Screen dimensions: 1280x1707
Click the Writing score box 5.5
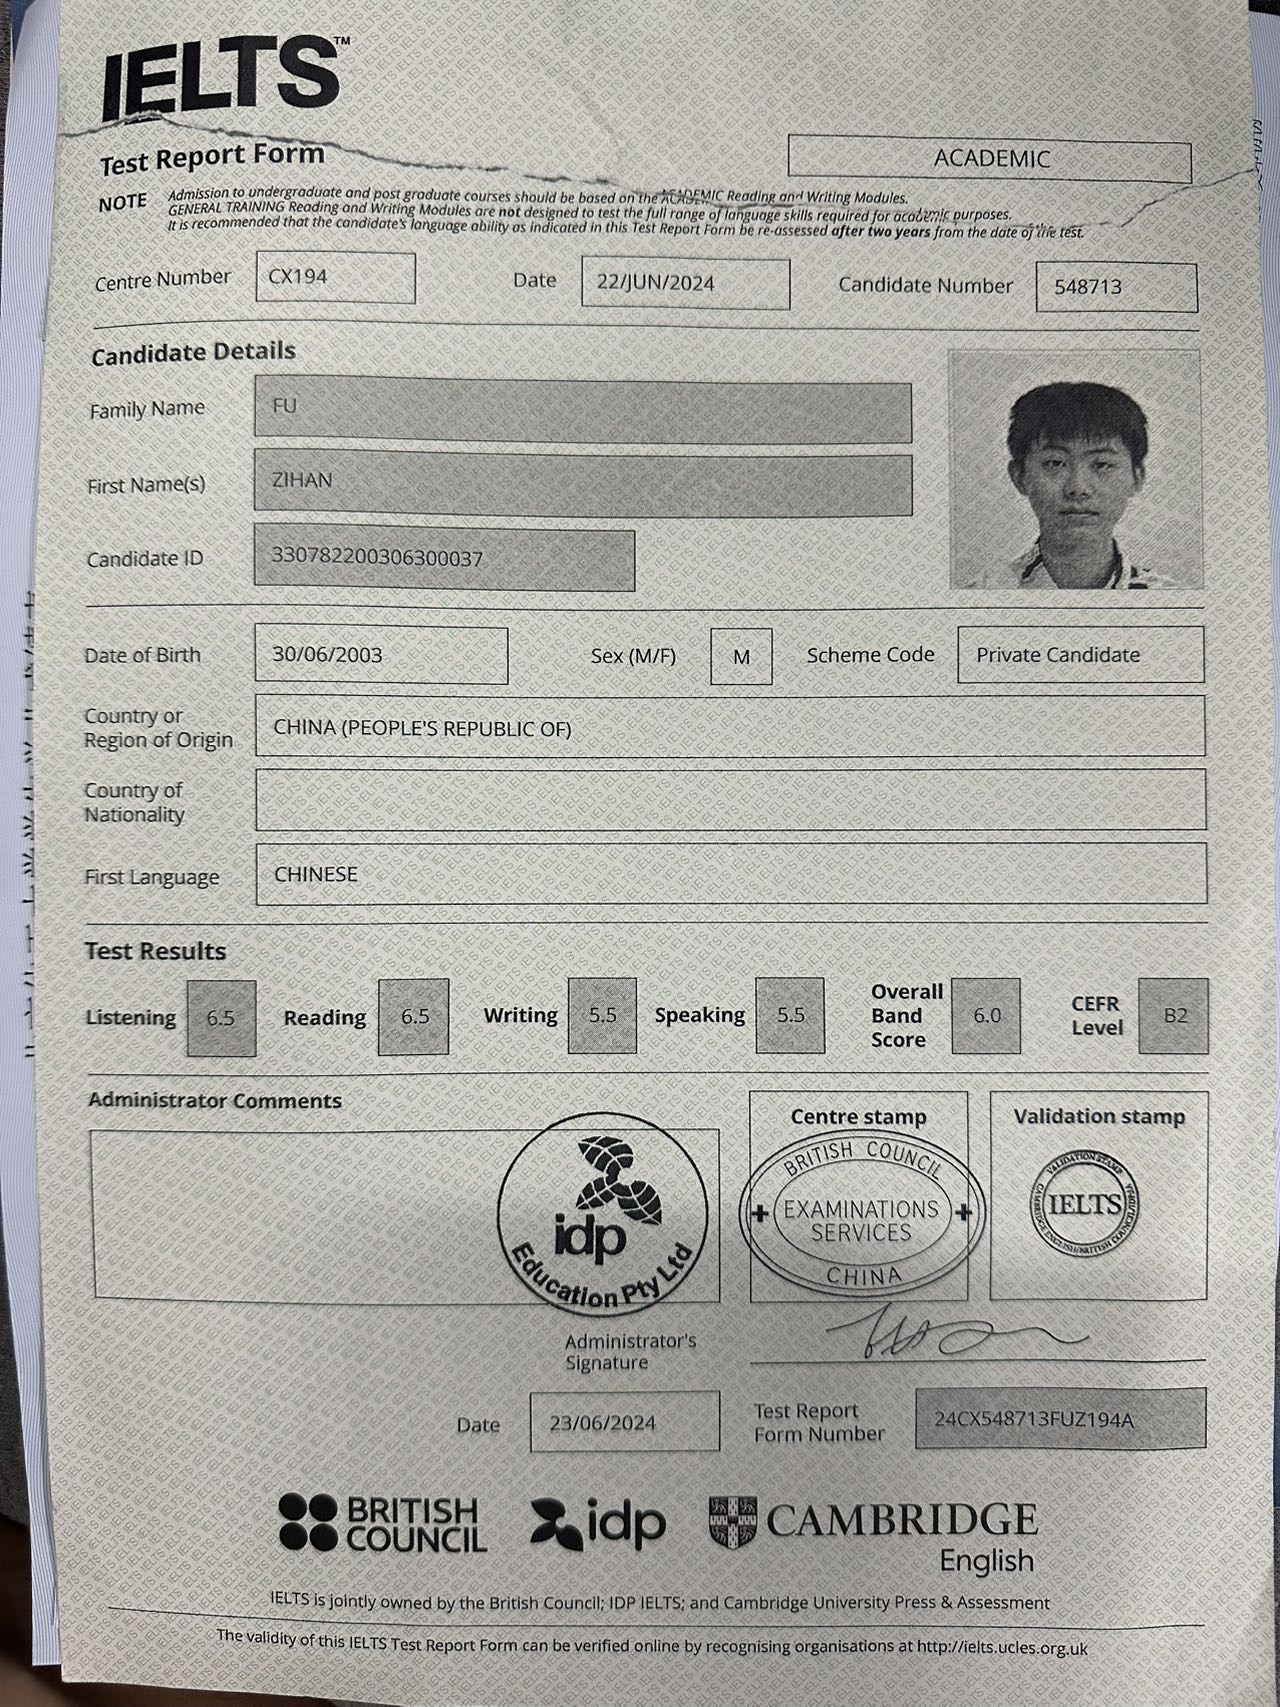(602, 1015)
